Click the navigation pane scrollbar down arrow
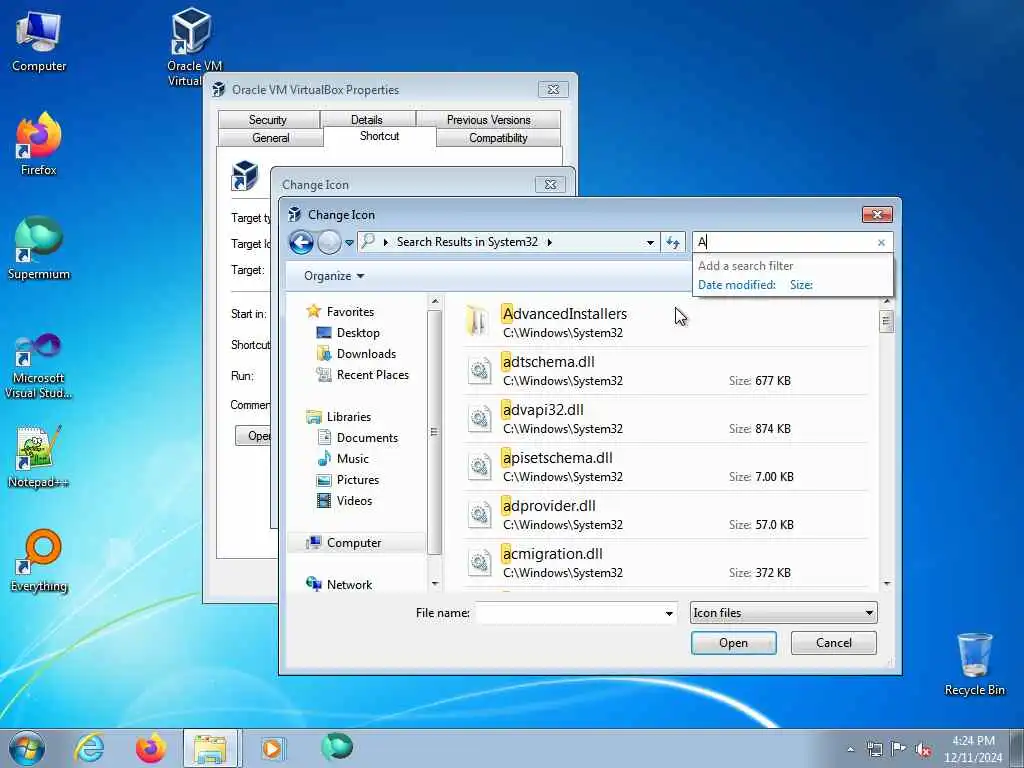Image resolution: width=1024 pixels, height=768 pixels. pyautogui.click(x=435, y=583)
